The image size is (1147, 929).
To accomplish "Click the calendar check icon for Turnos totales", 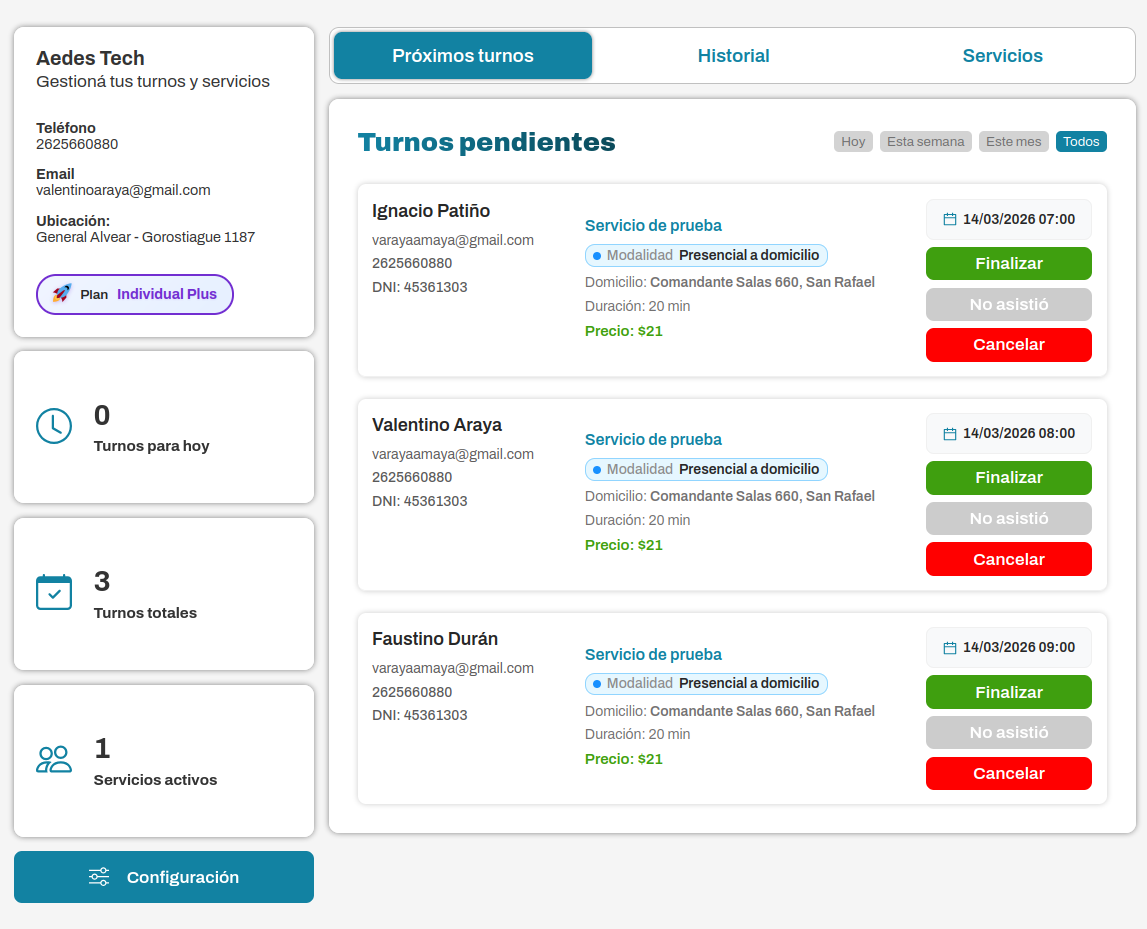I will point(53,591).
